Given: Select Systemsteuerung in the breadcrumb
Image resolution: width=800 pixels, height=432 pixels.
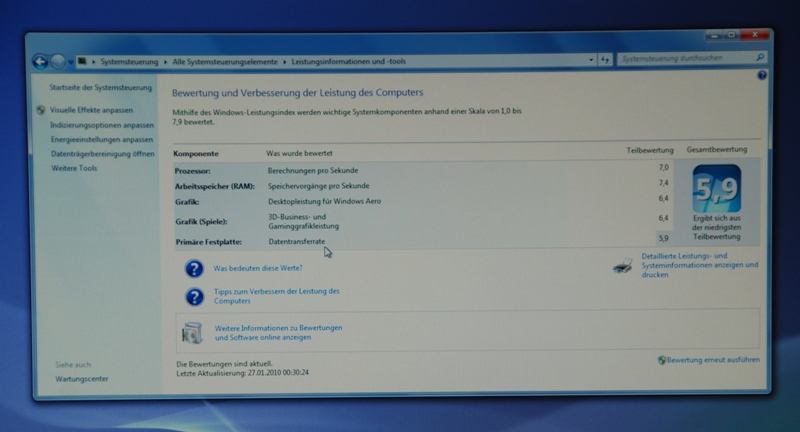Looking at the screenshot, I should click(129, 61).
